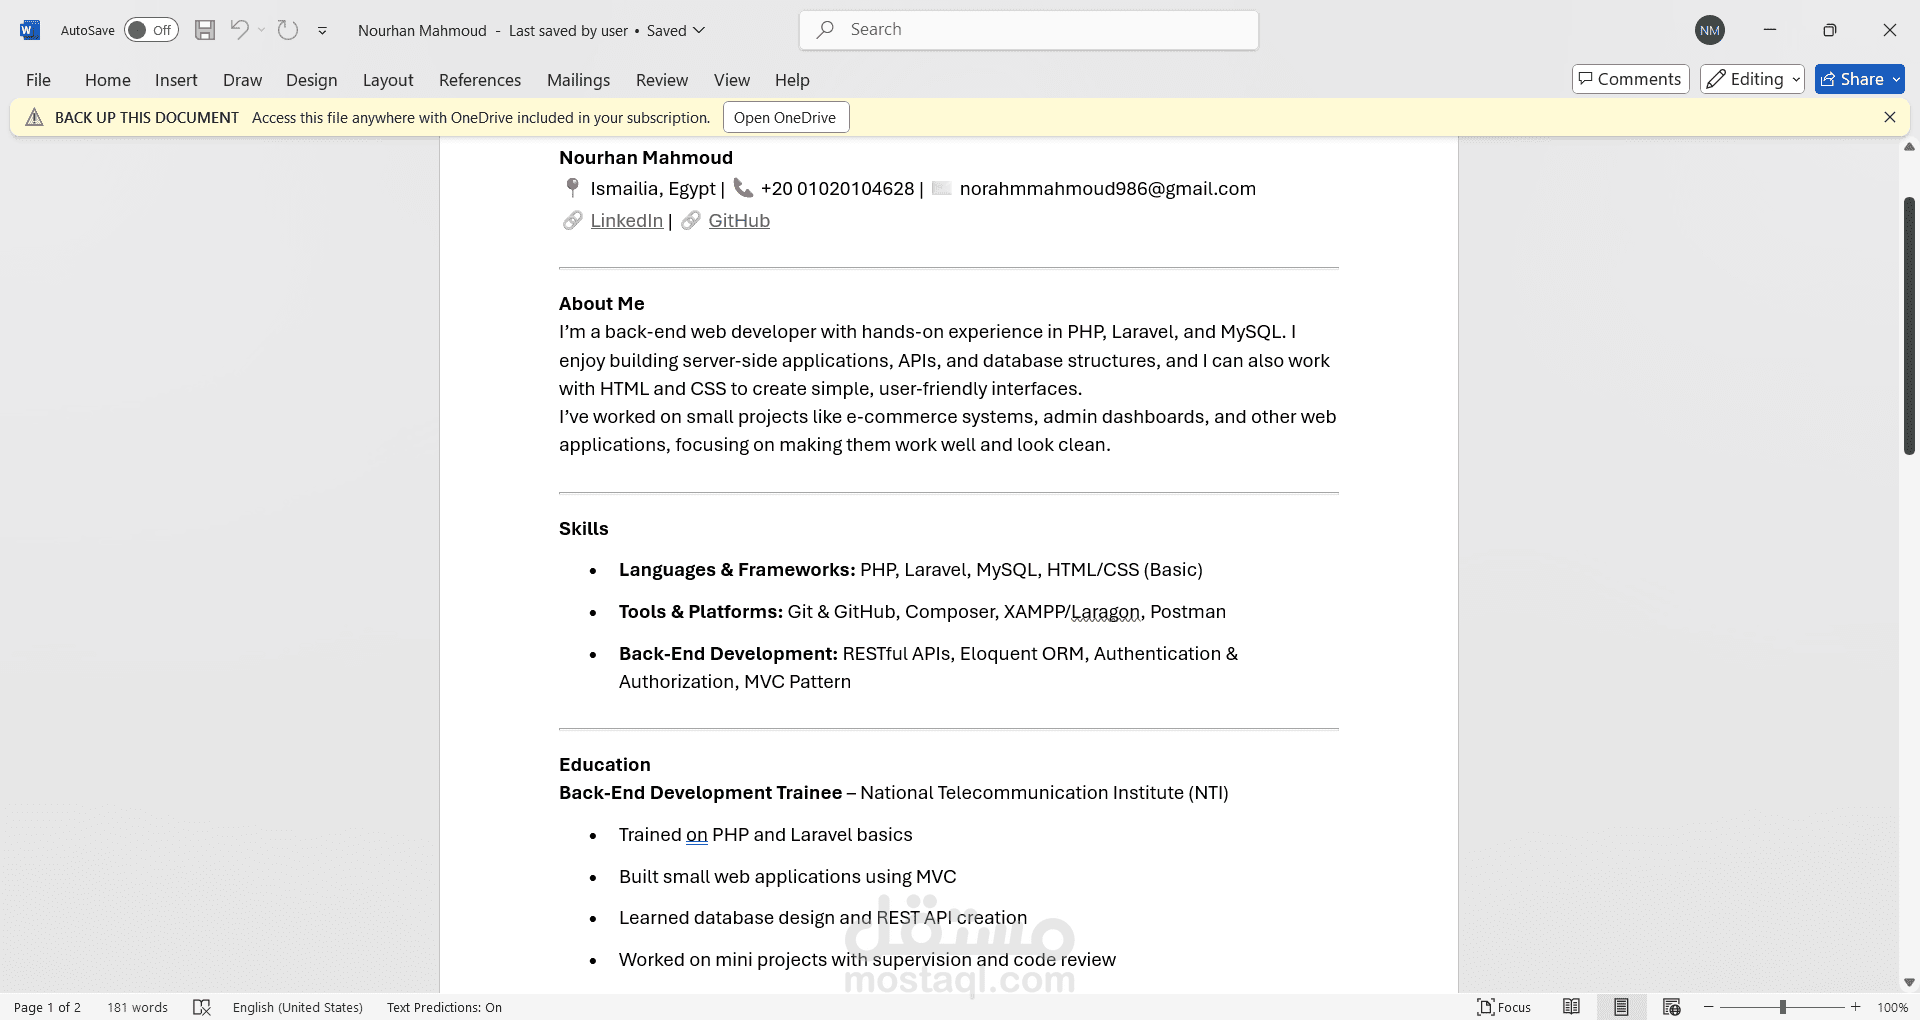Switch to the Design tab
Image resolution: width=1920 pixels, height=1020 pixels.
tap(311, 80)
